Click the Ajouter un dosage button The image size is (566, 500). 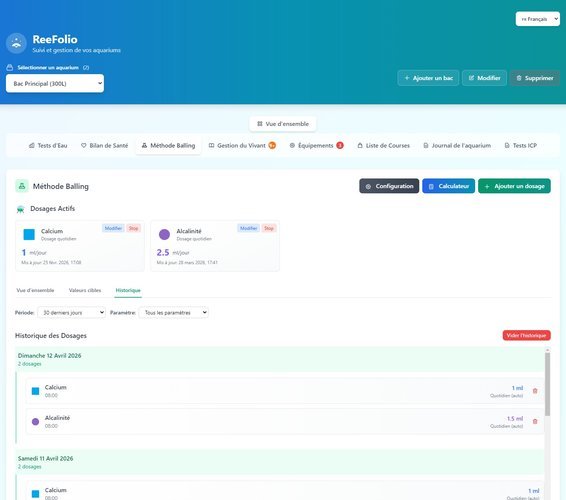[514, 186]
